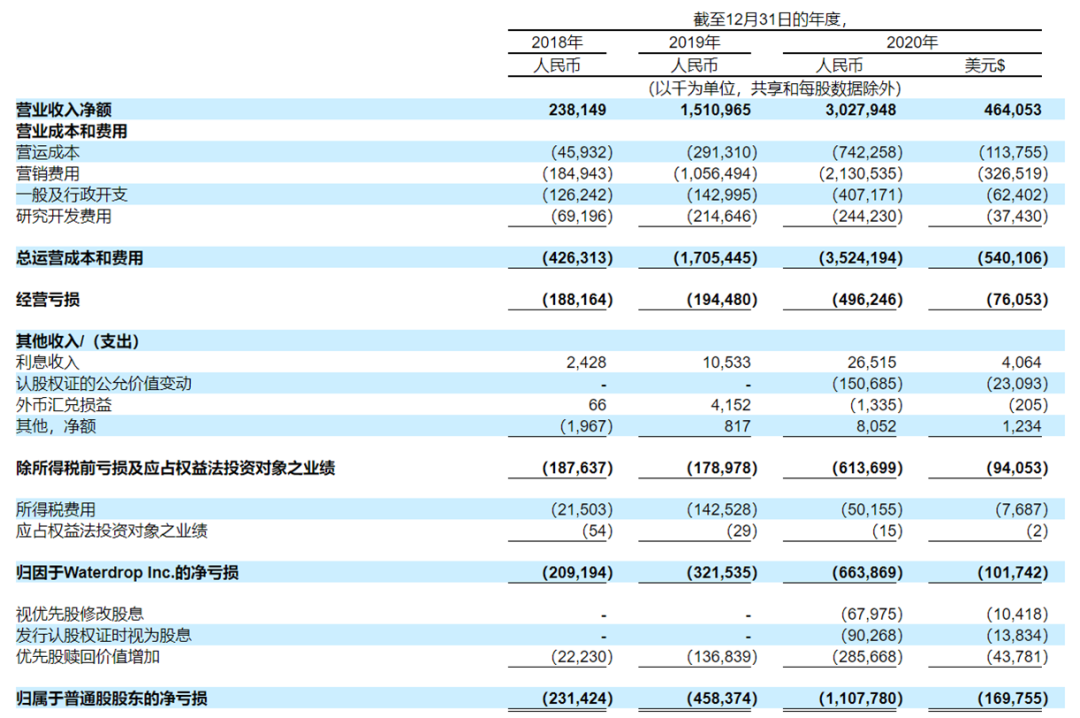
Task: Click the ordinary shareholders loss (1,107,780)
Action: 860,699
